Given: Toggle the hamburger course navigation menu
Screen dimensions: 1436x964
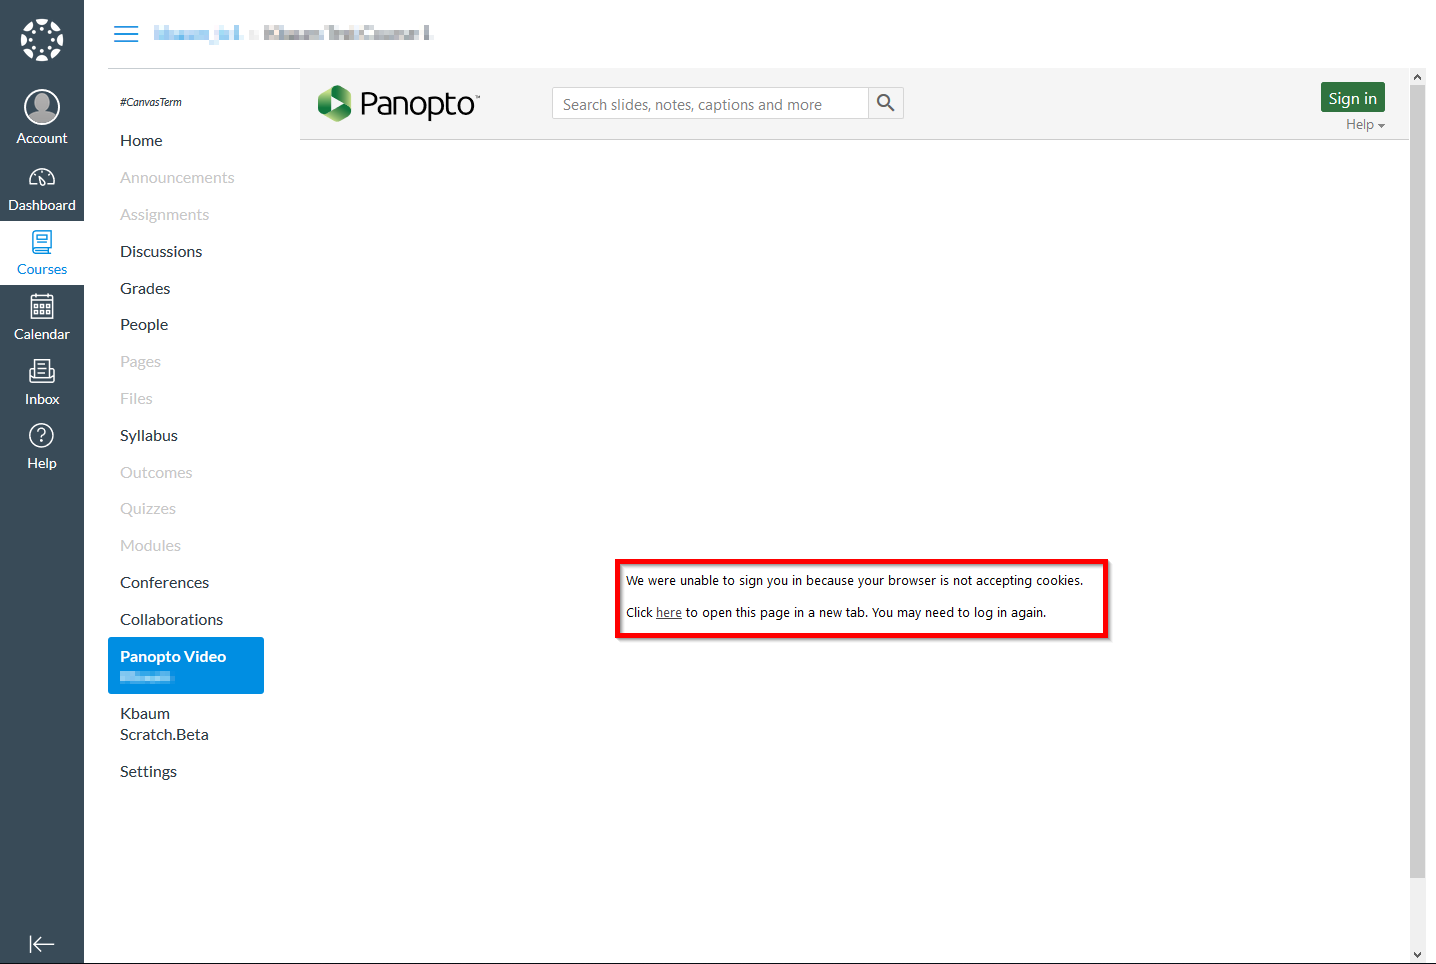Looking at the screenshot, I should [126, 34].
